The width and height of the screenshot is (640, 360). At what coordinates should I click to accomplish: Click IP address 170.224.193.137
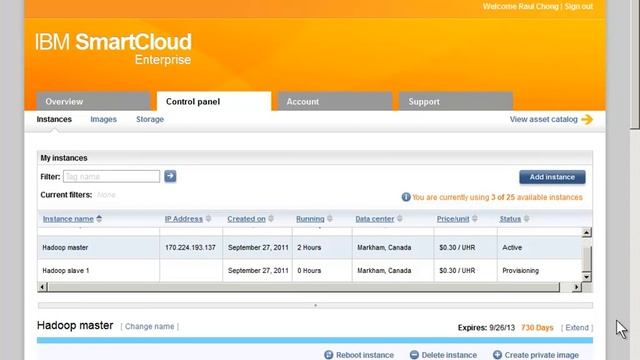tap(190, 247)
